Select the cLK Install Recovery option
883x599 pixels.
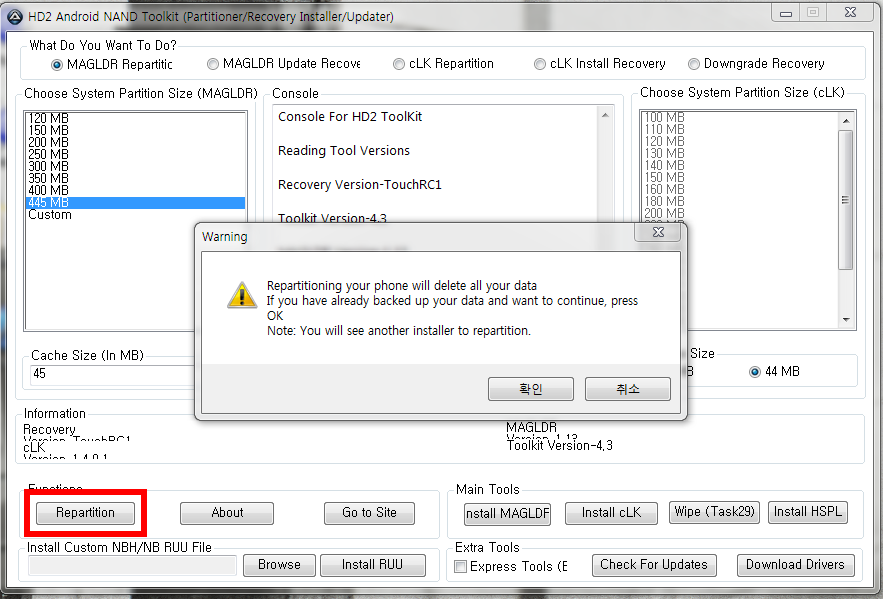539,64
